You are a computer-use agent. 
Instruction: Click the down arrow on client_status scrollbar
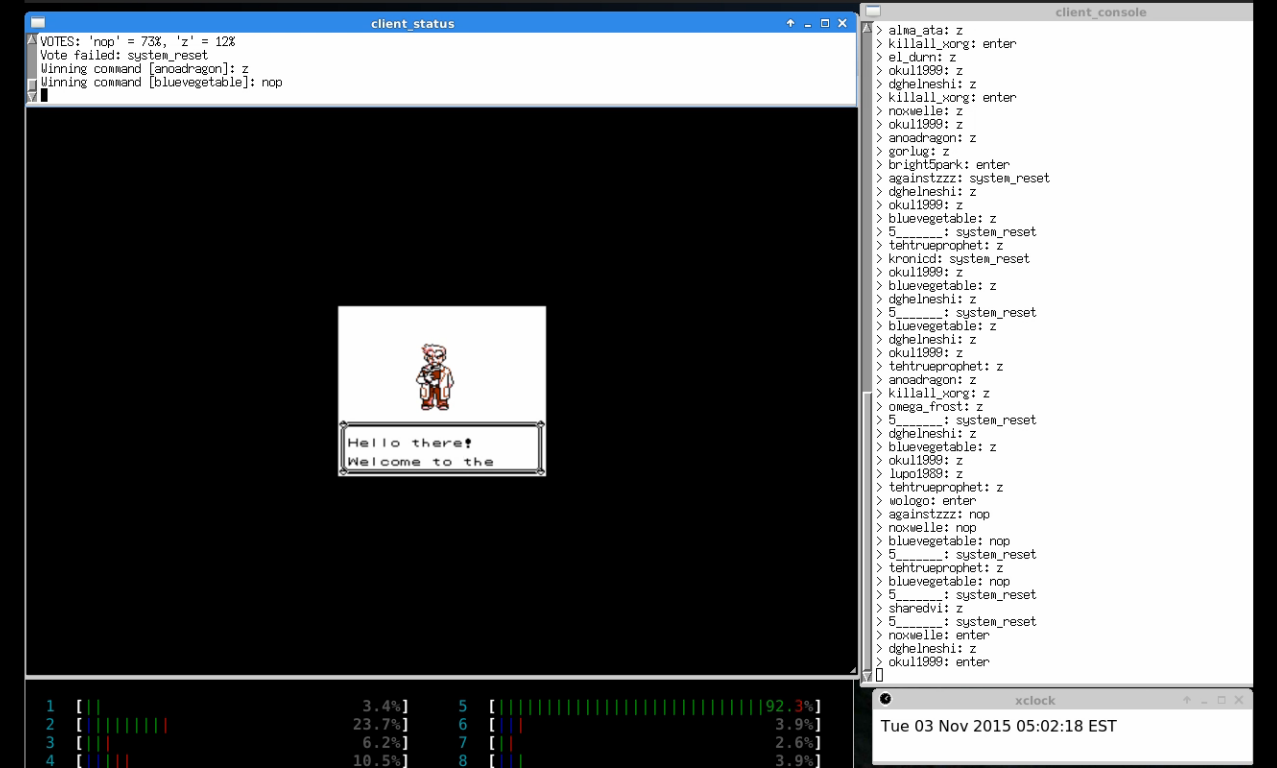[x=31, y=91]
